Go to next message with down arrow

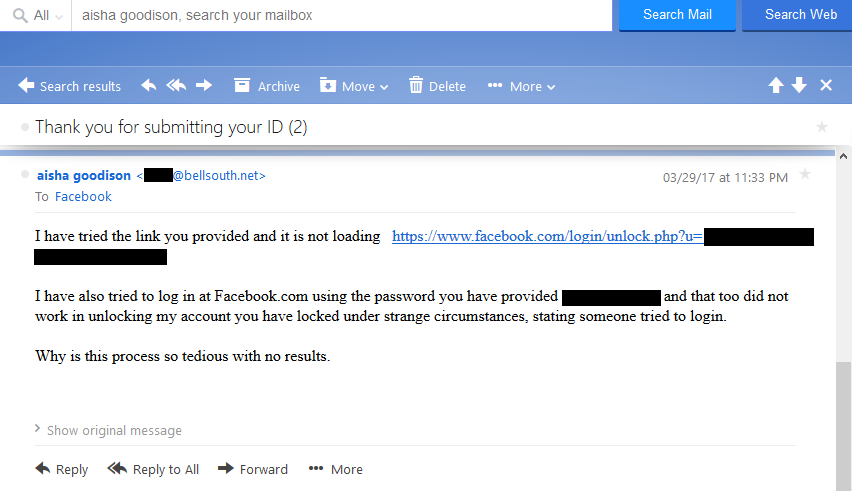click(x=799, y=85)
